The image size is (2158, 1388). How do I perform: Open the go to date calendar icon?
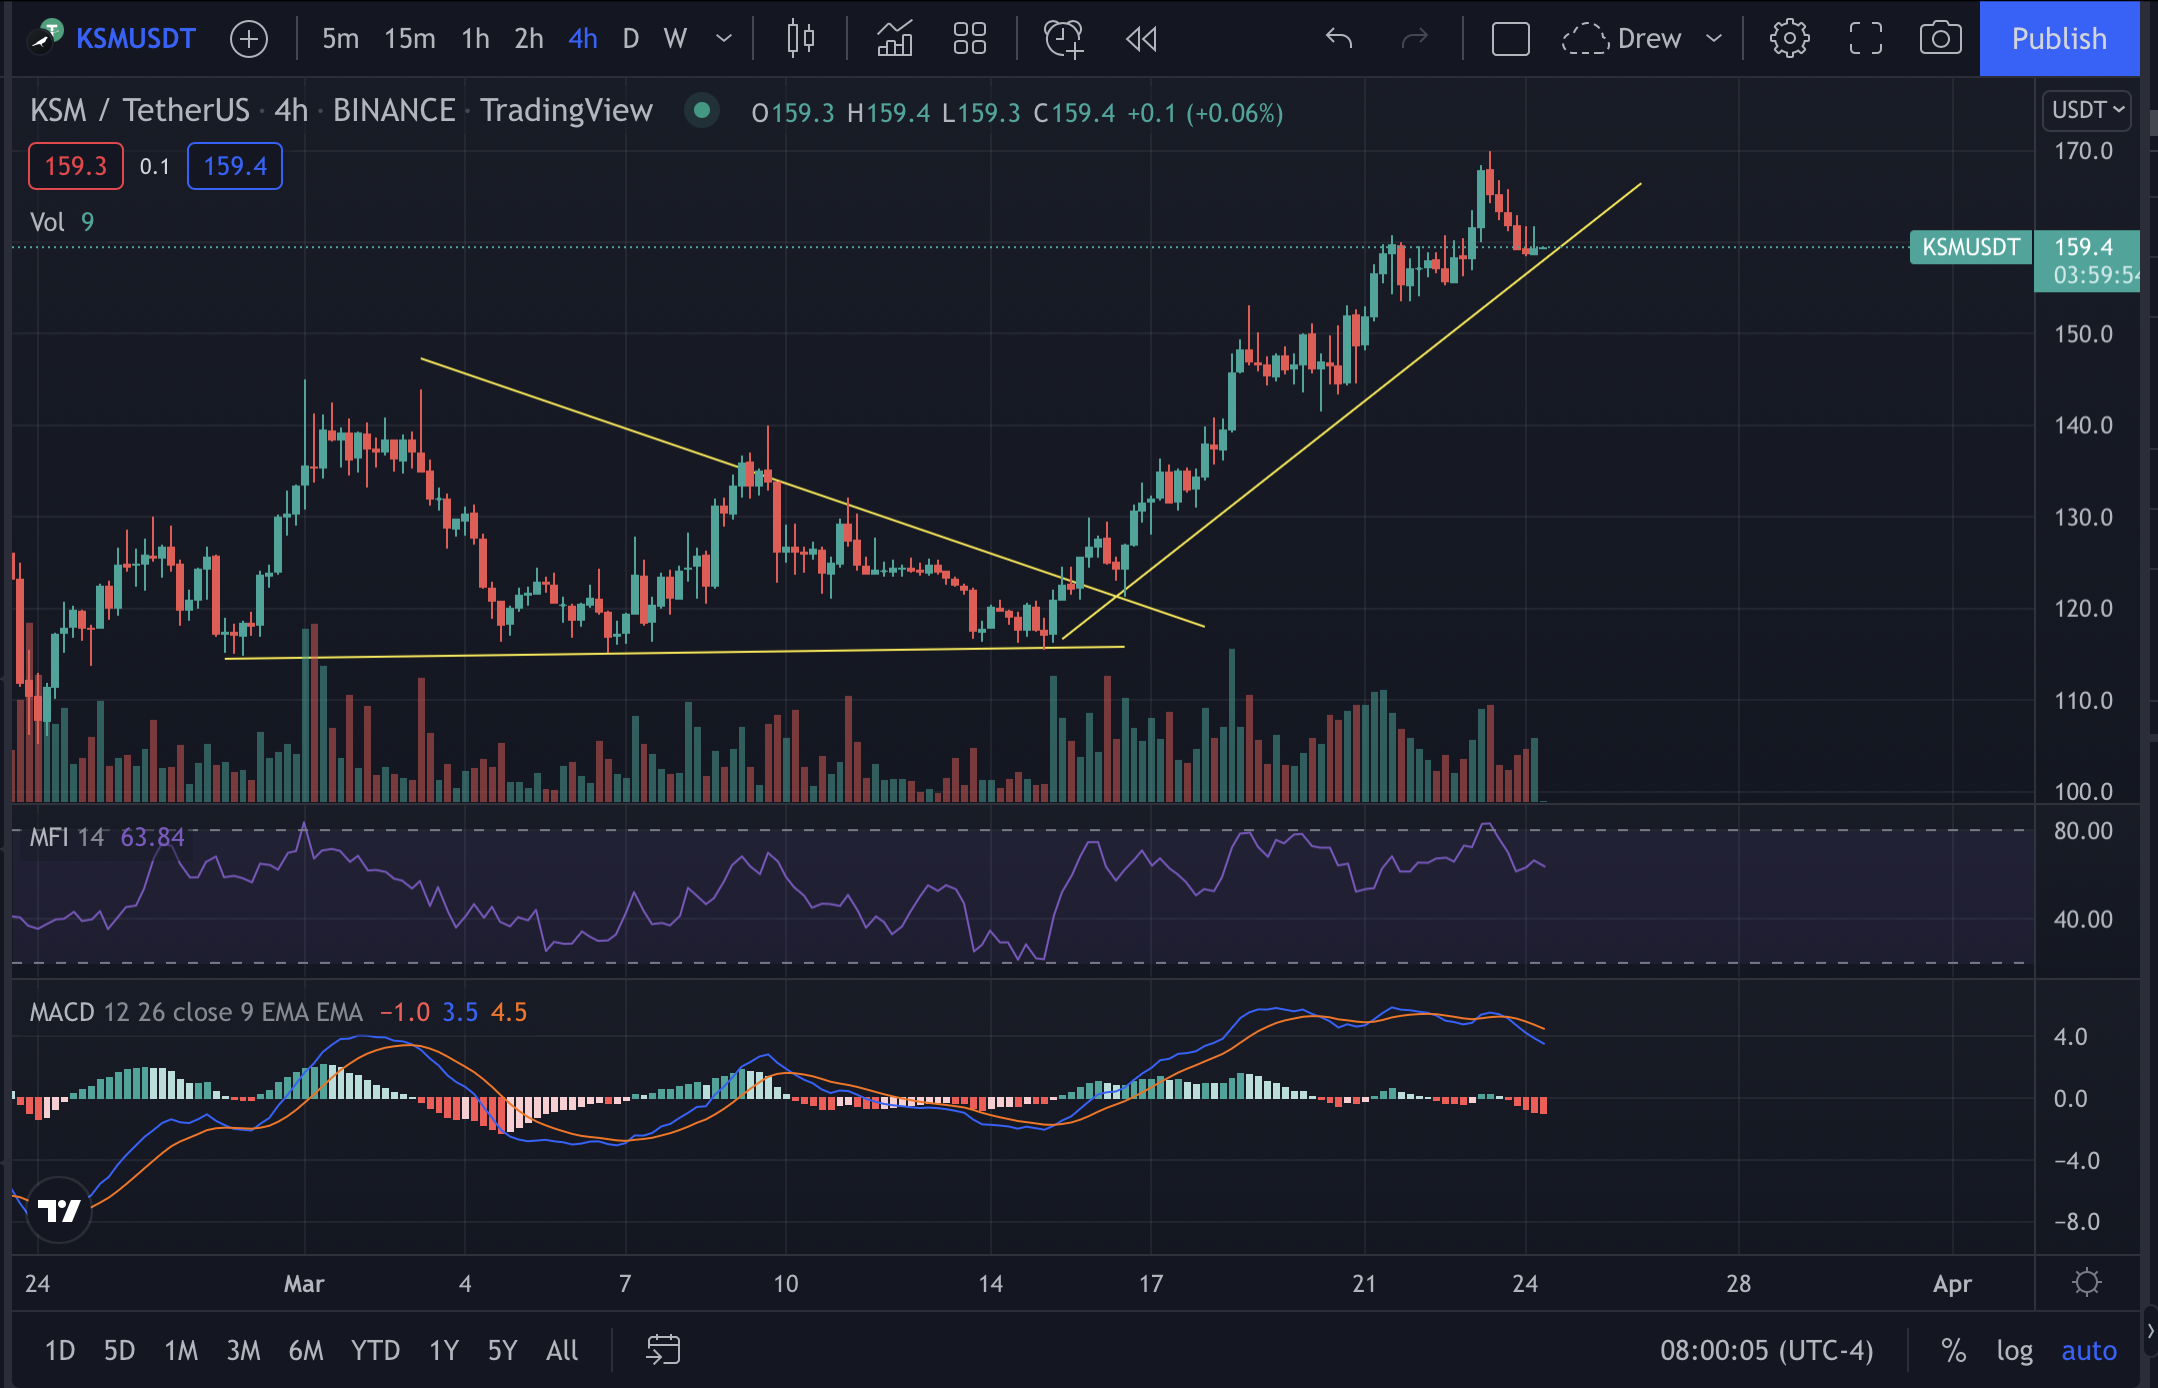coord(663,1350)
